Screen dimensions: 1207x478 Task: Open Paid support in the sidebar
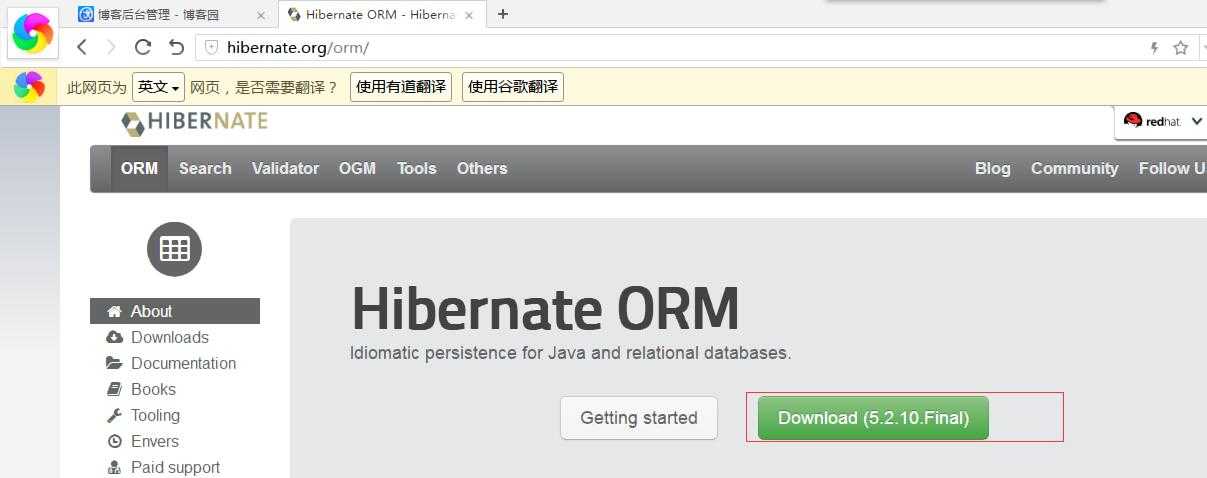coord(175,467)
